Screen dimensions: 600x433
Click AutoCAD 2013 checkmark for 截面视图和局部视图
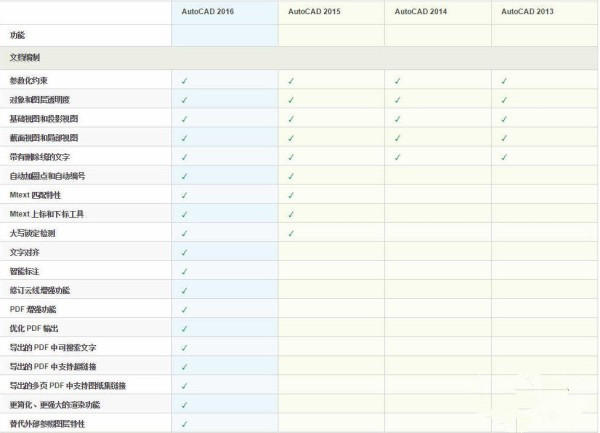click(x=505, y=138)
